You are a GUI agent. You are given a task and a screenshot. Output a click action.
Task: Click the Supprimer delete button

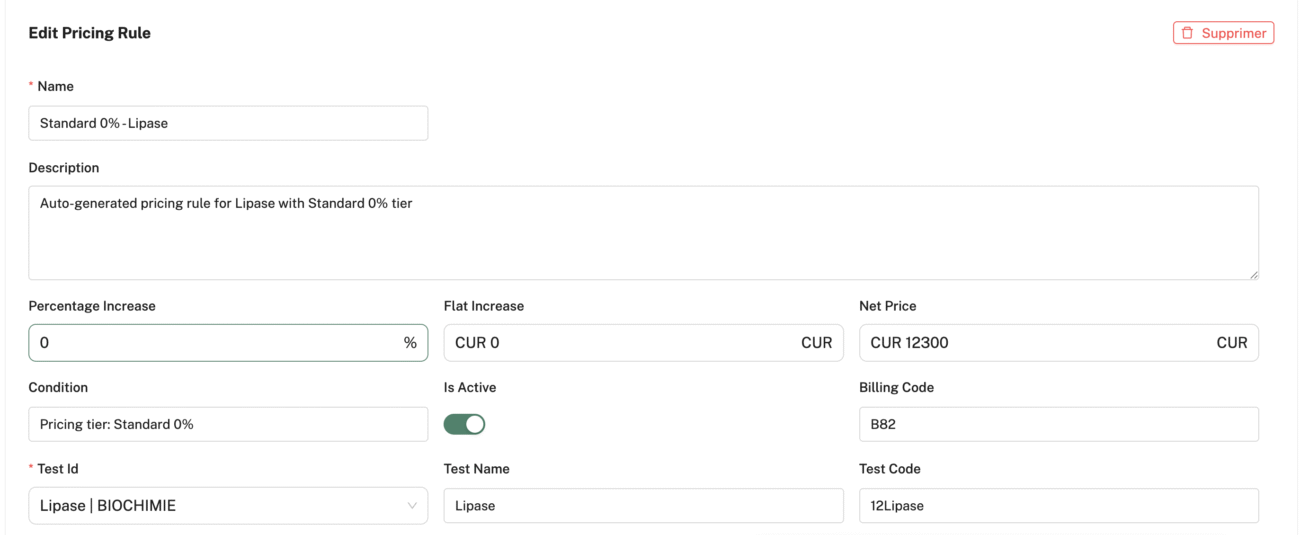point(1224,33)
